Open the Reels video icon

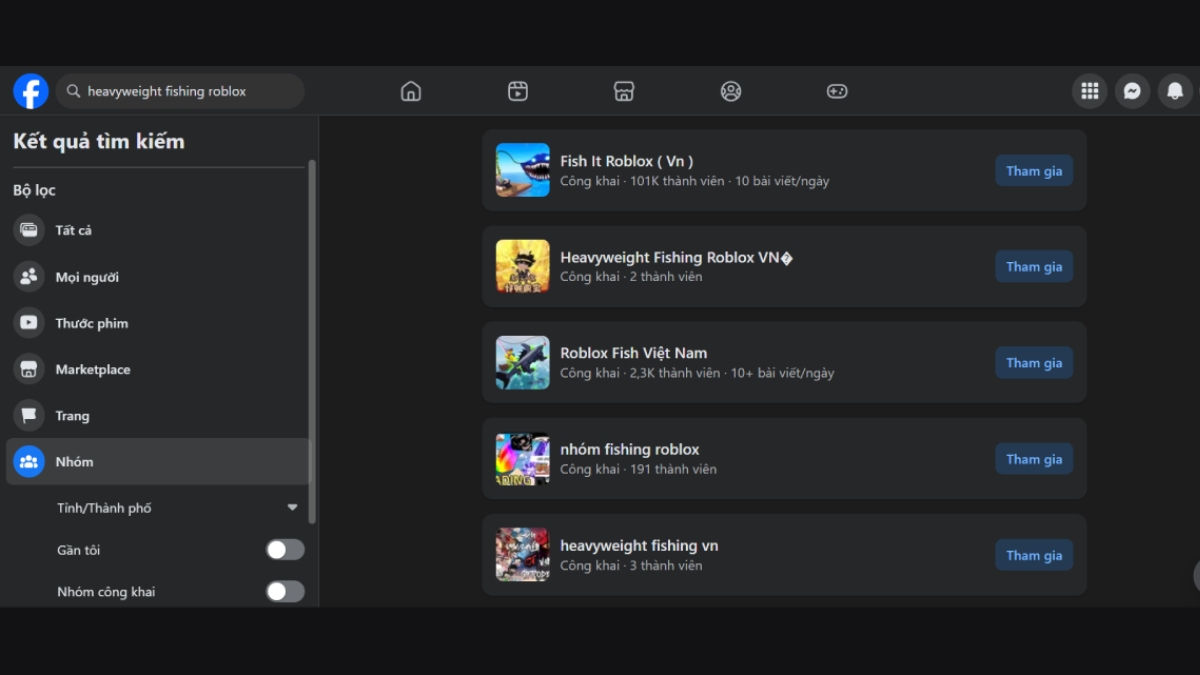point(517,91)
